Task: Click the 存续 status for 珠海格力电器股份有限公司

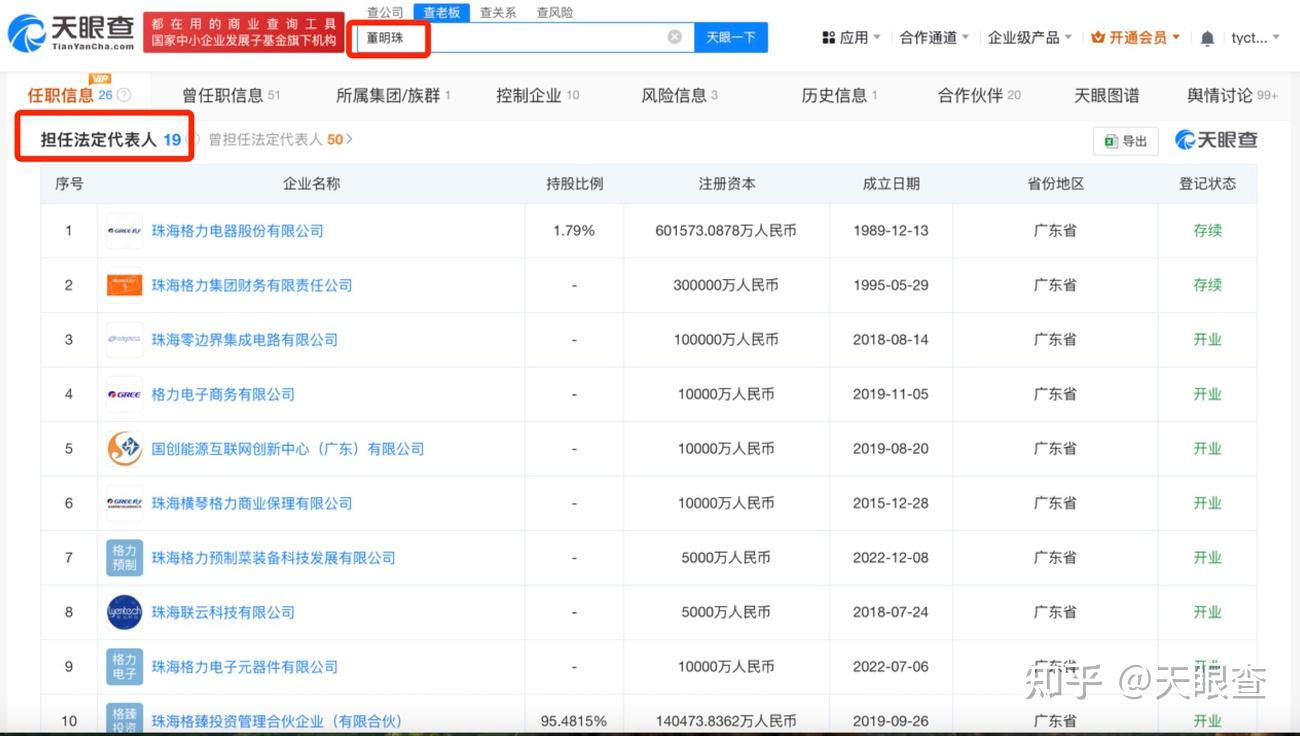Action: pyautogui.click(x=1207, y=231)
